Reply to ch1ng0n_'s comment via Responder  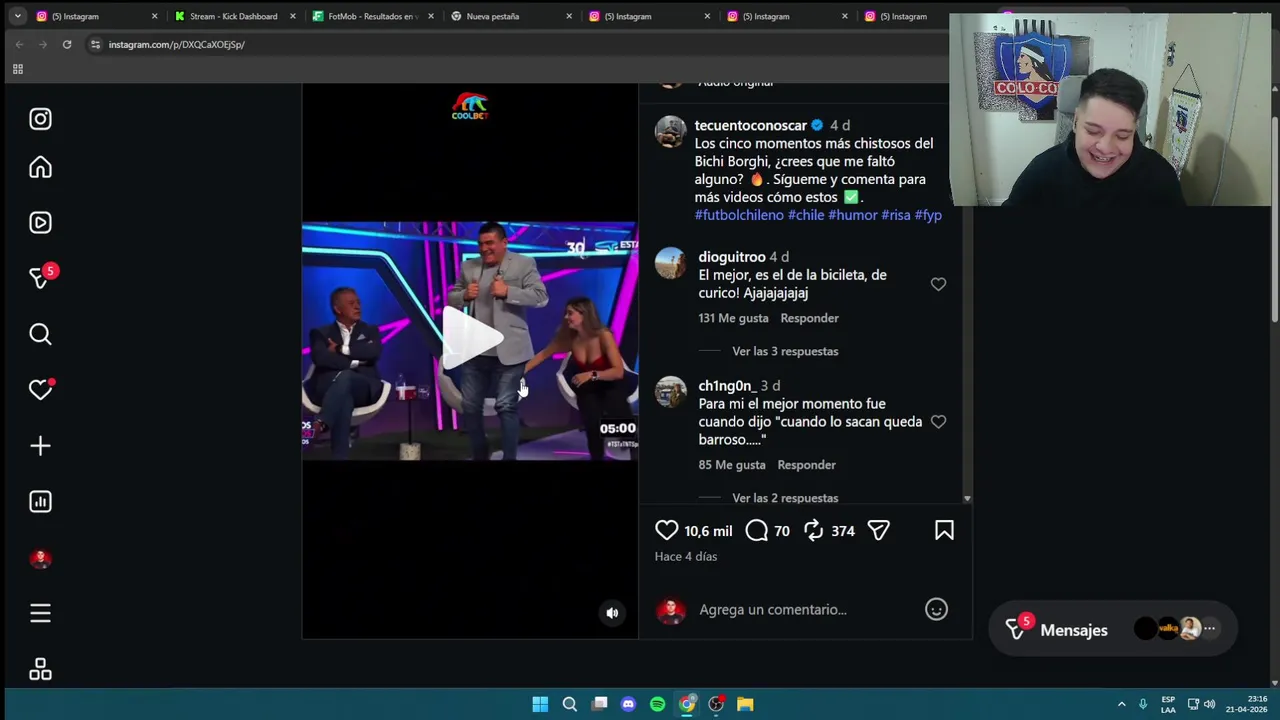coord(806,465)
